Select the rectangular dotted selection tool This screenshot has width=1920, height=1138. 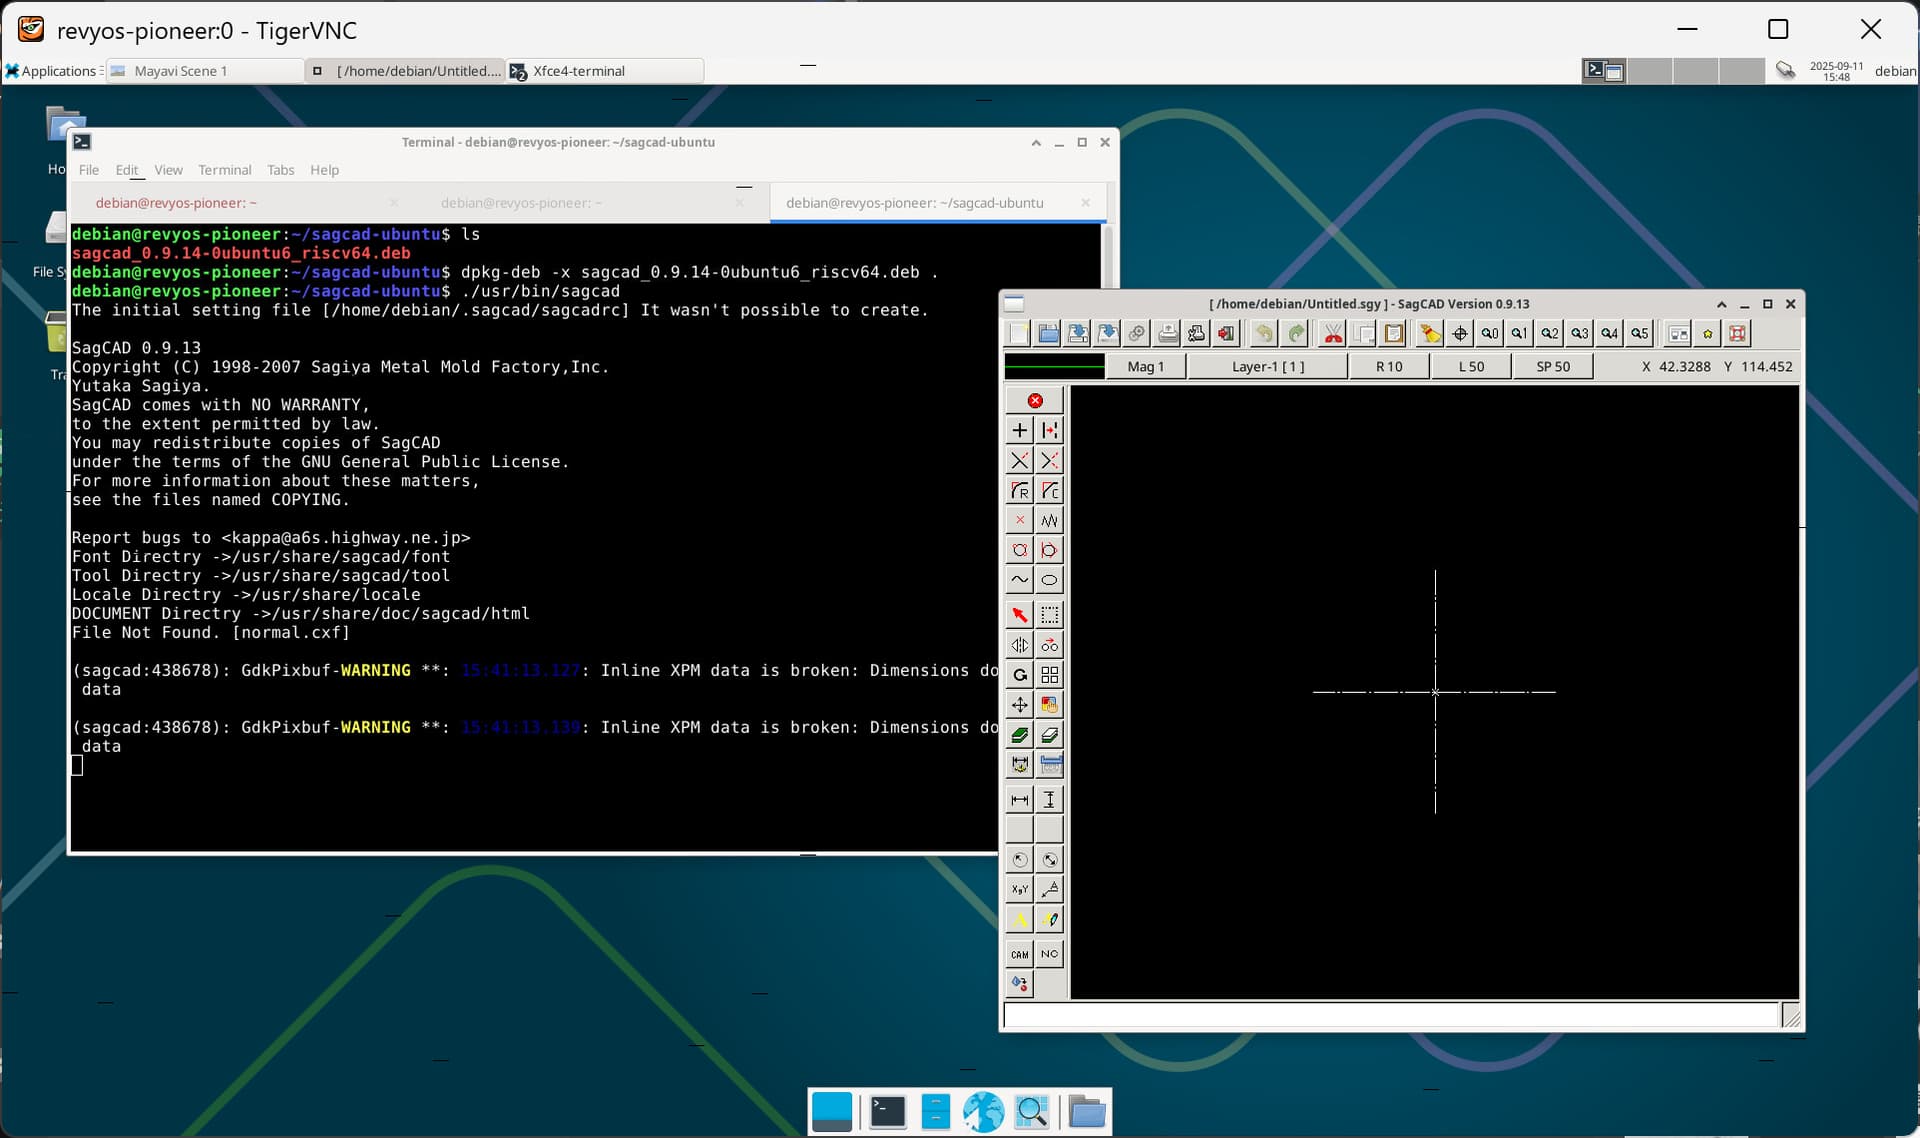pos(1049,615)
